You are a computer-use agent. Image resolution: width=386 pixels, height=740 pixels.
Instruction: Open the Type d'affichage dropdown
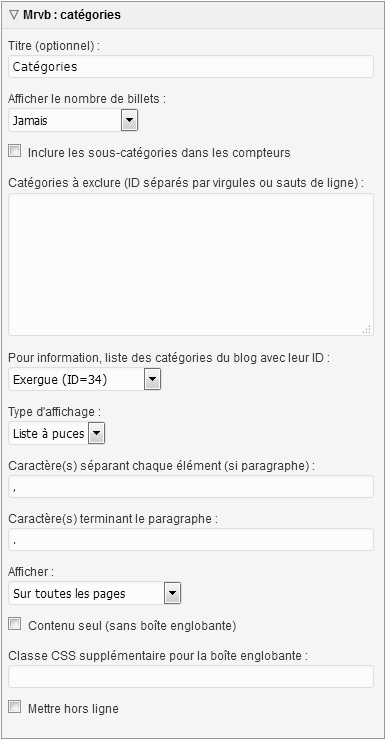57,433
